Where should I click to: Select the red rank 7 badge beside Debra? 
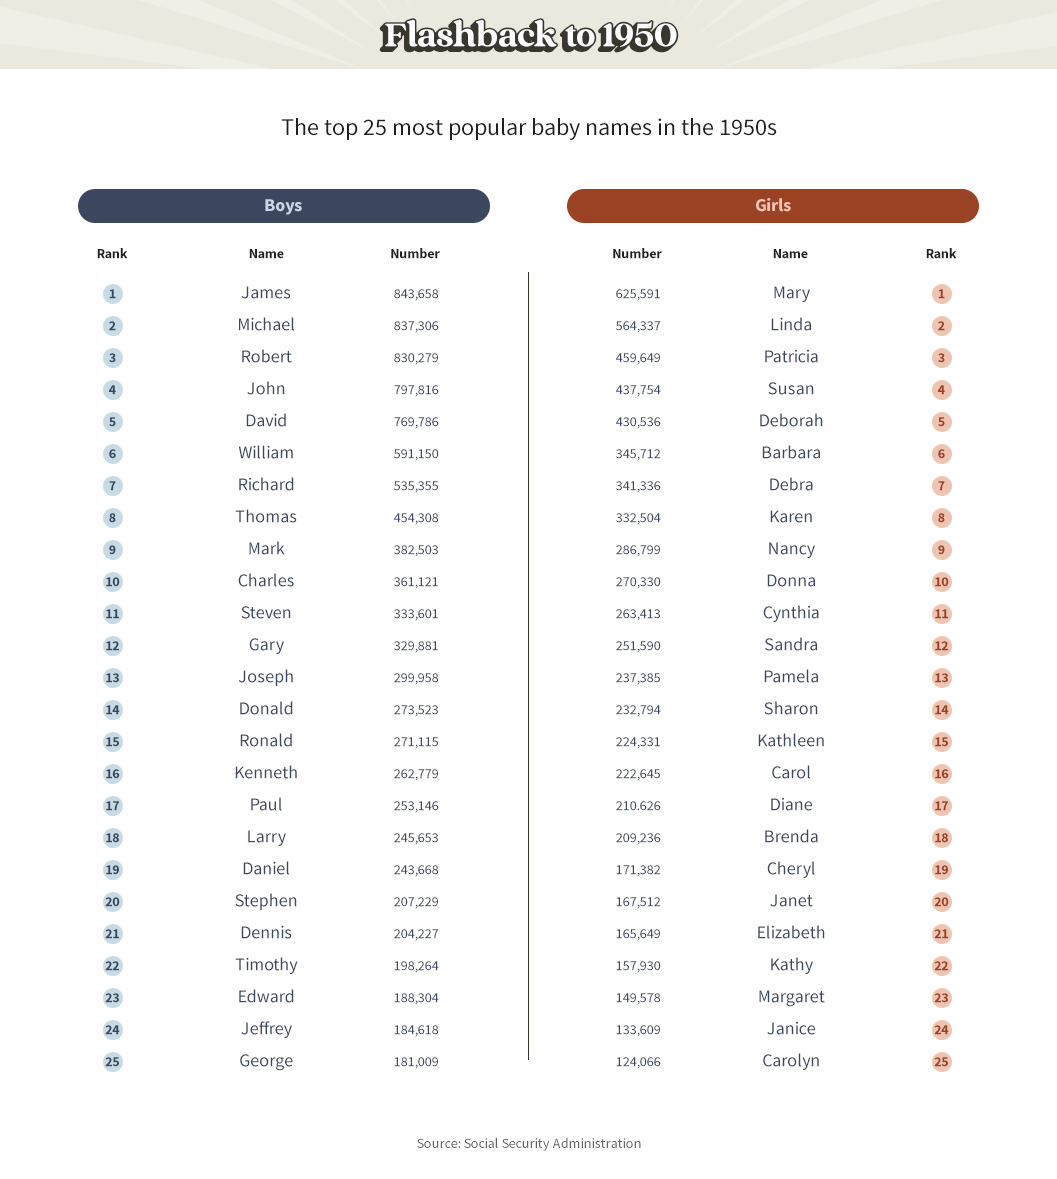[941, 486]
